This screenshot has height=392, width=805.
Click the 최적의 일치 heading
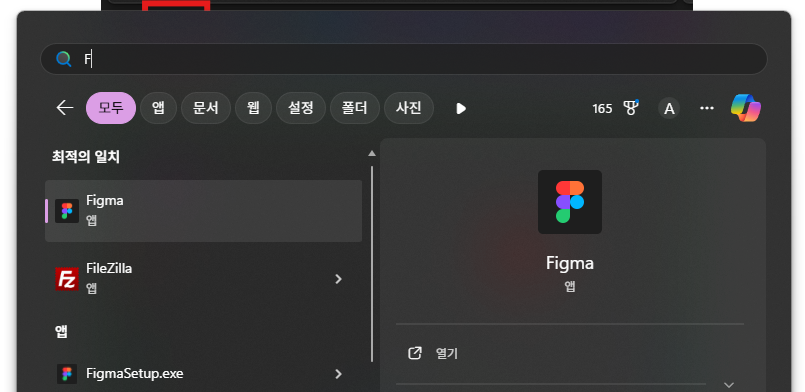pos(86,157)
